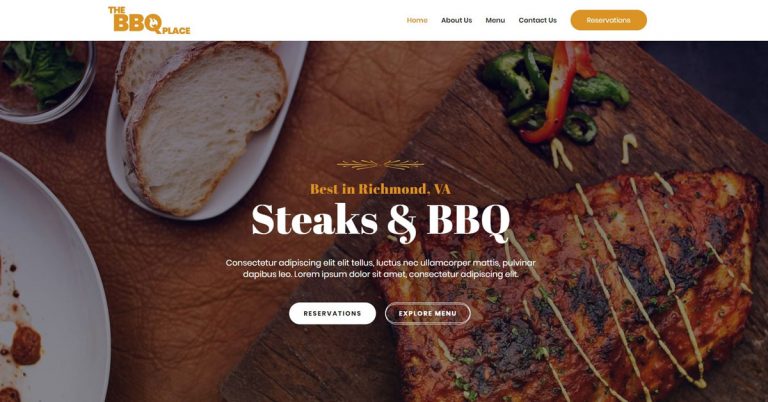The width and height of the screenshot is (768, 402).
Task: Click the white Reservations button in hero
Action: (332, 313)
